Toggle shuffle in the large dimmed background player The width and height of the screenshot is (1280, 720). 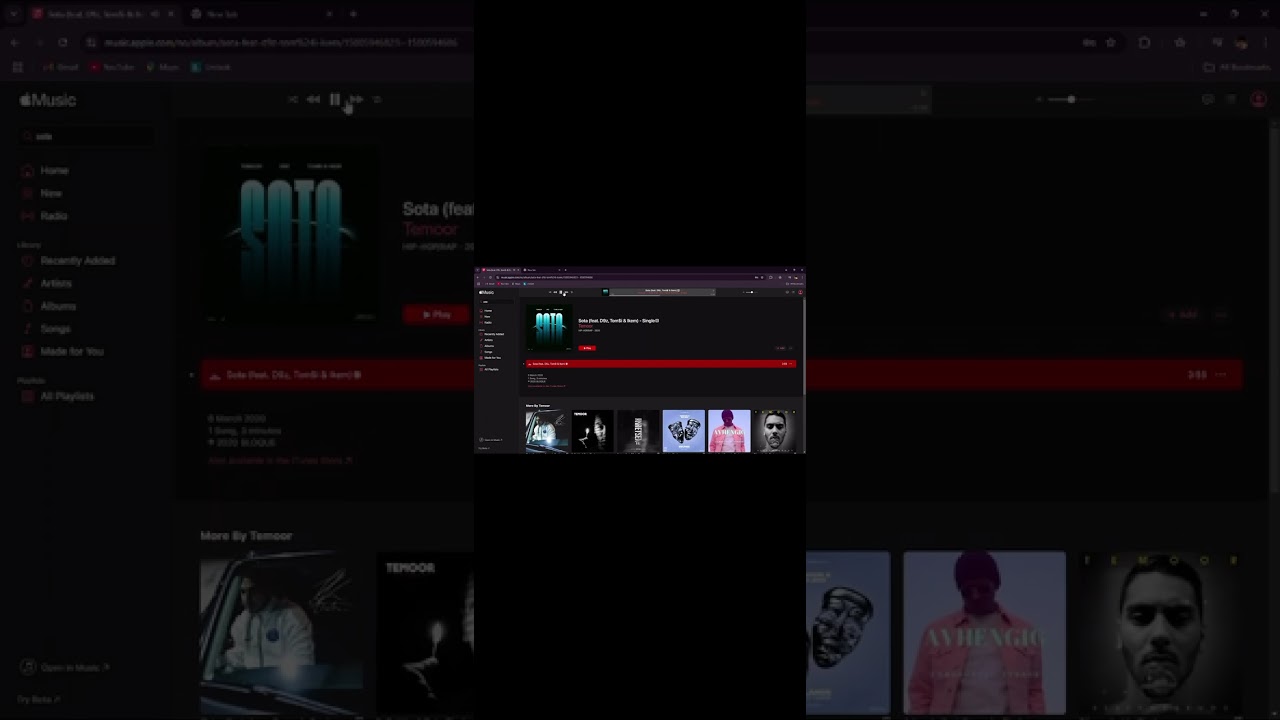pyautogui.click(x=292, y=99)
